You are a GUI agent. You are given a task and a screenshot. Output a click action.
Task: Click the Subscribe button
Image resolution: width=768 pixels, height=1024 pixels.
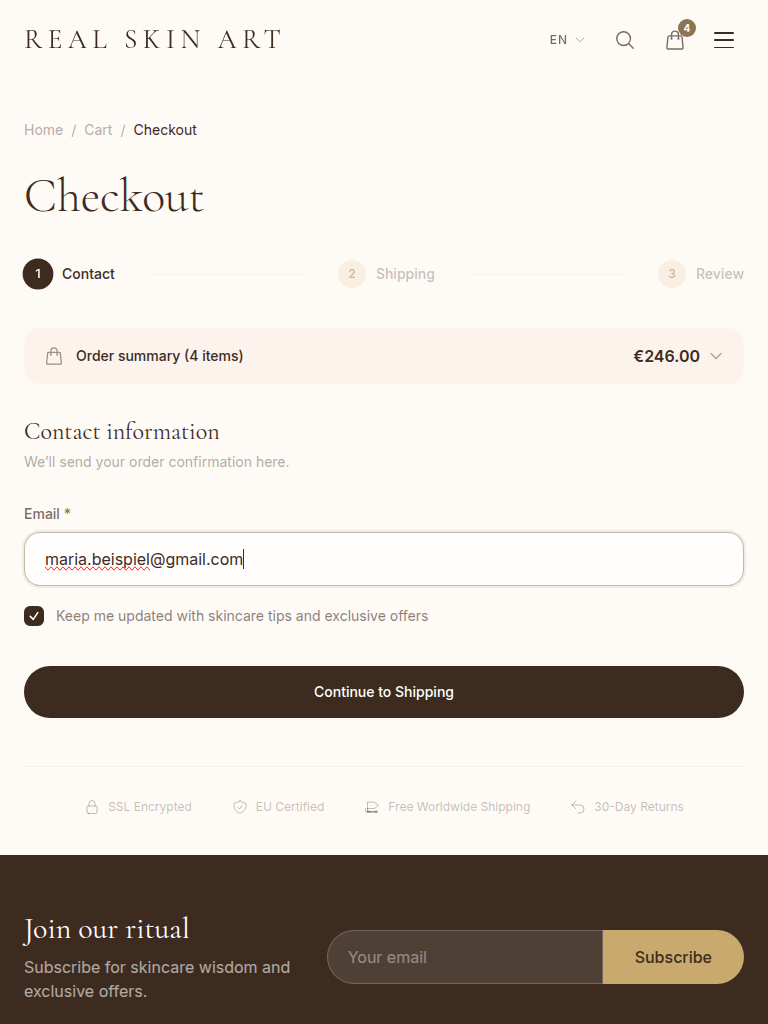[x=673, y=957]
